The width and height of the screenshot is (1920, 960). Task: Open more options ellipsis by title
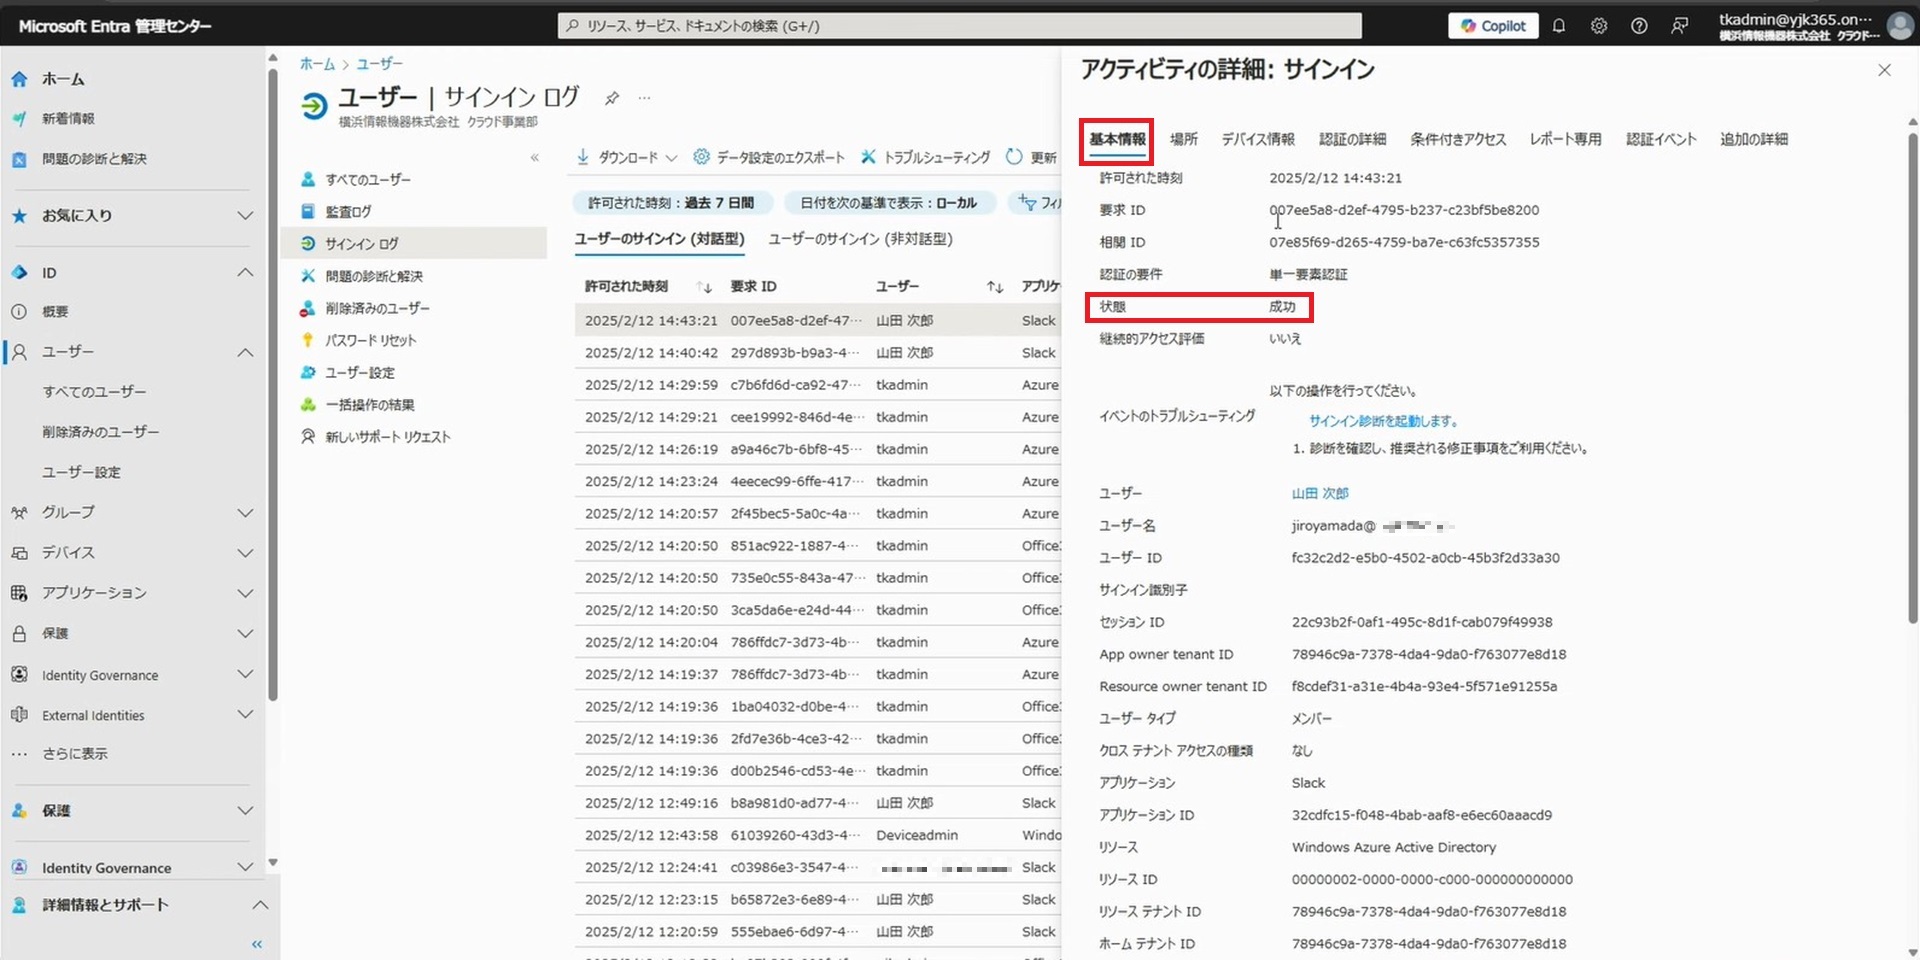pos(644,98)
